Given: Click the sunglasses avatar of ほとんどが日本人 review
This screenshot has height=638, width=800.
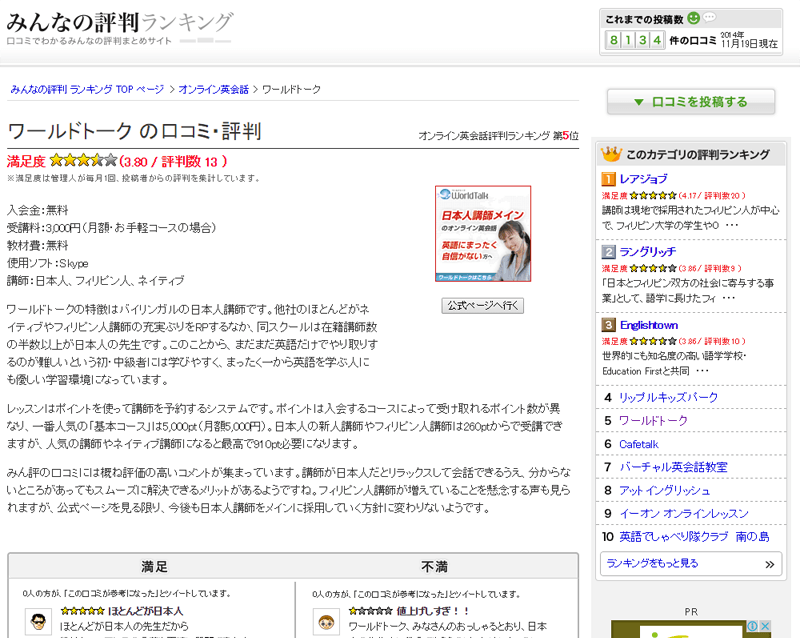Looking at the screenshot, I should (x=38, y=622).
